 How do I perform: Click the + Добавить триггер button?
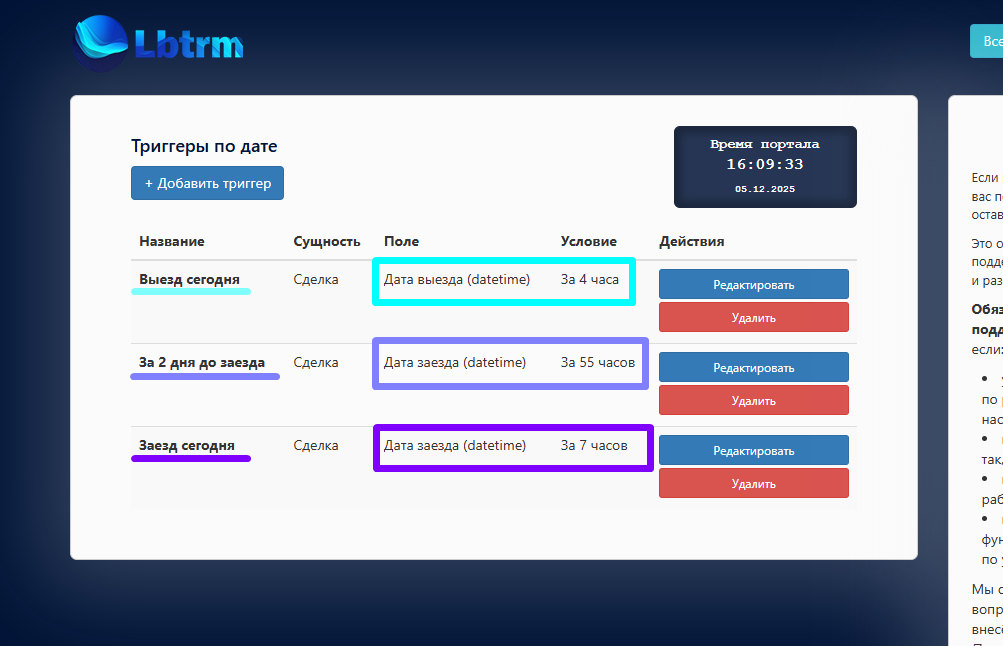[207, 183]
